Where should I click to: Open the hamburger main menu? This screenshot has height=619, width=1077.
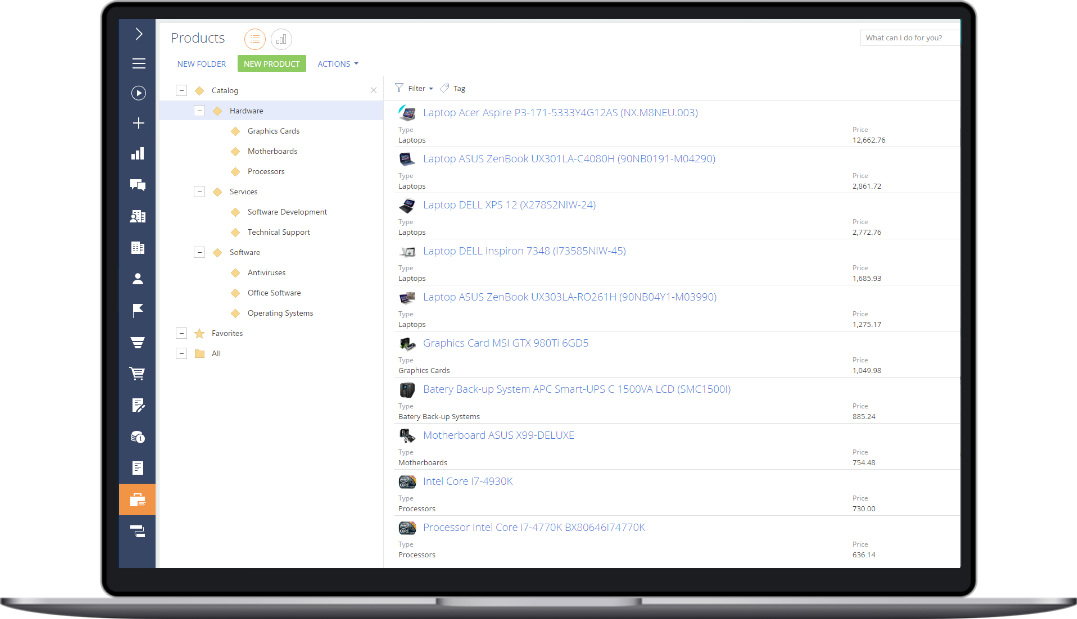pos(138,64)
